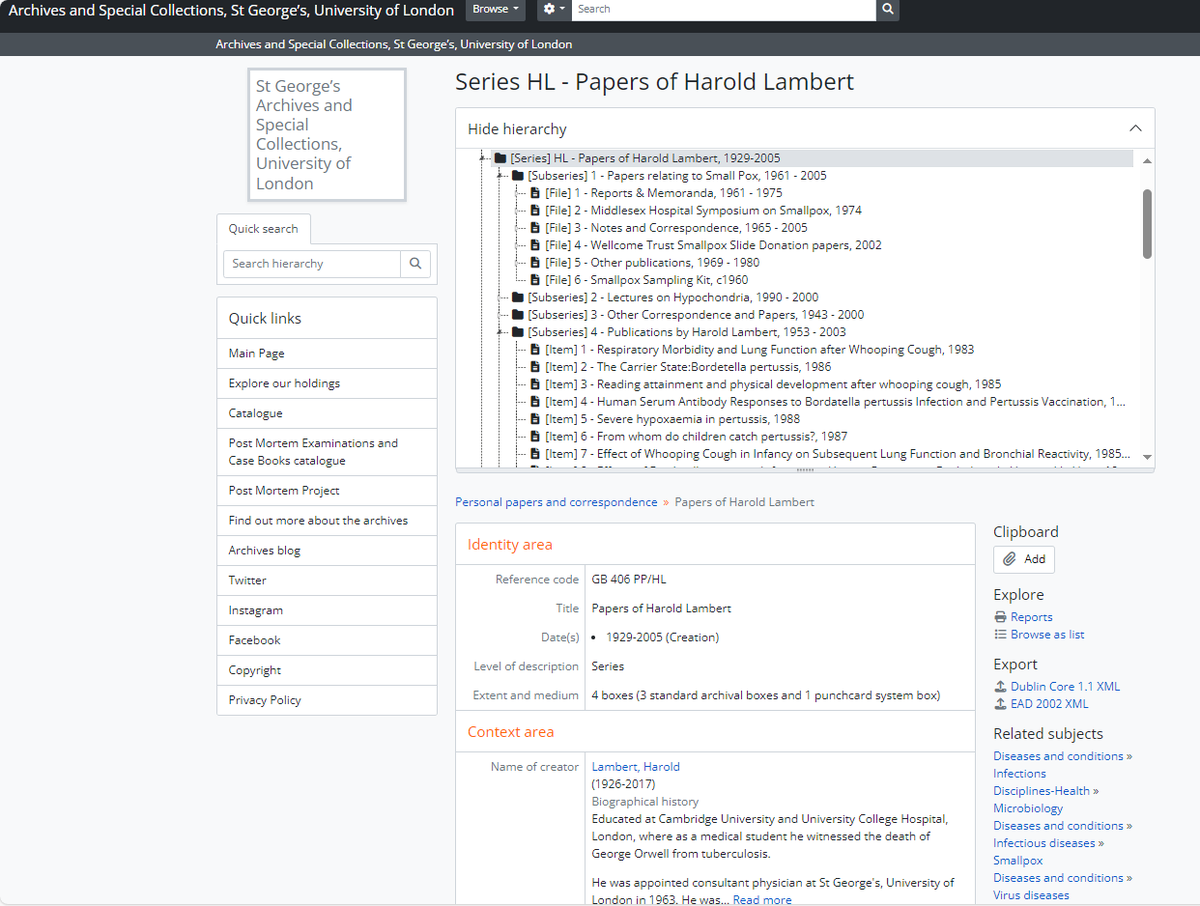Export EAD 2002 XML
1200x906 pixels.
click(x=1049, y=704)
